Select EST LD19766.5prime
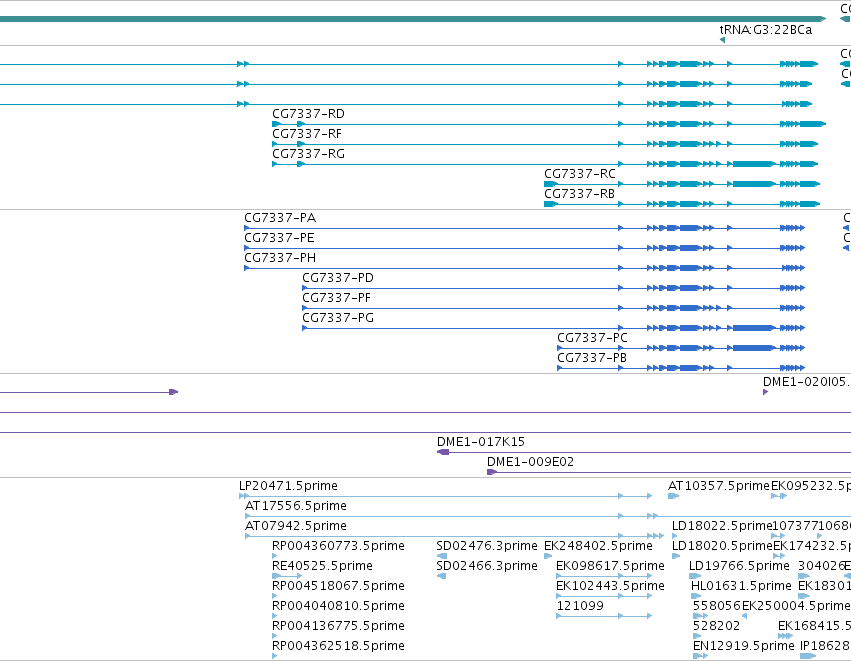Viewport: 851px width, 661px height. tap(739, 567)
